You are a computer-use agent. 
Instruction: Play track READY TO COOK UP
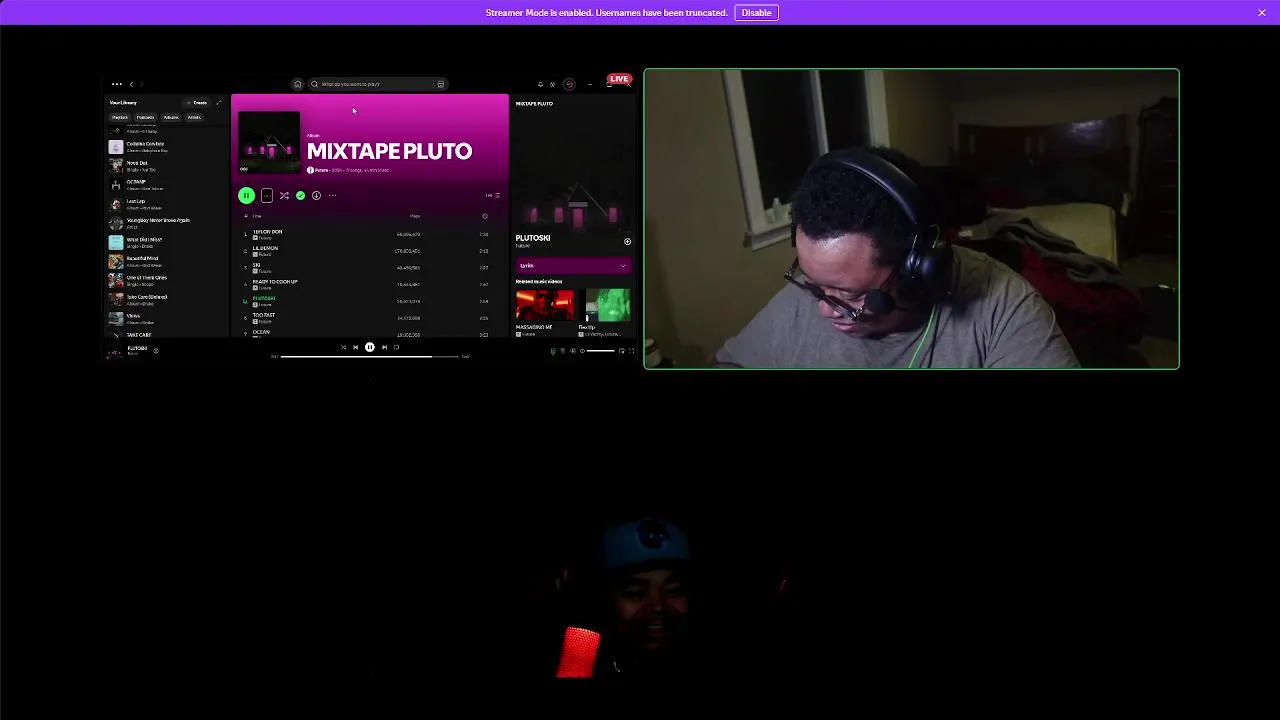click(x=368, y=285)
